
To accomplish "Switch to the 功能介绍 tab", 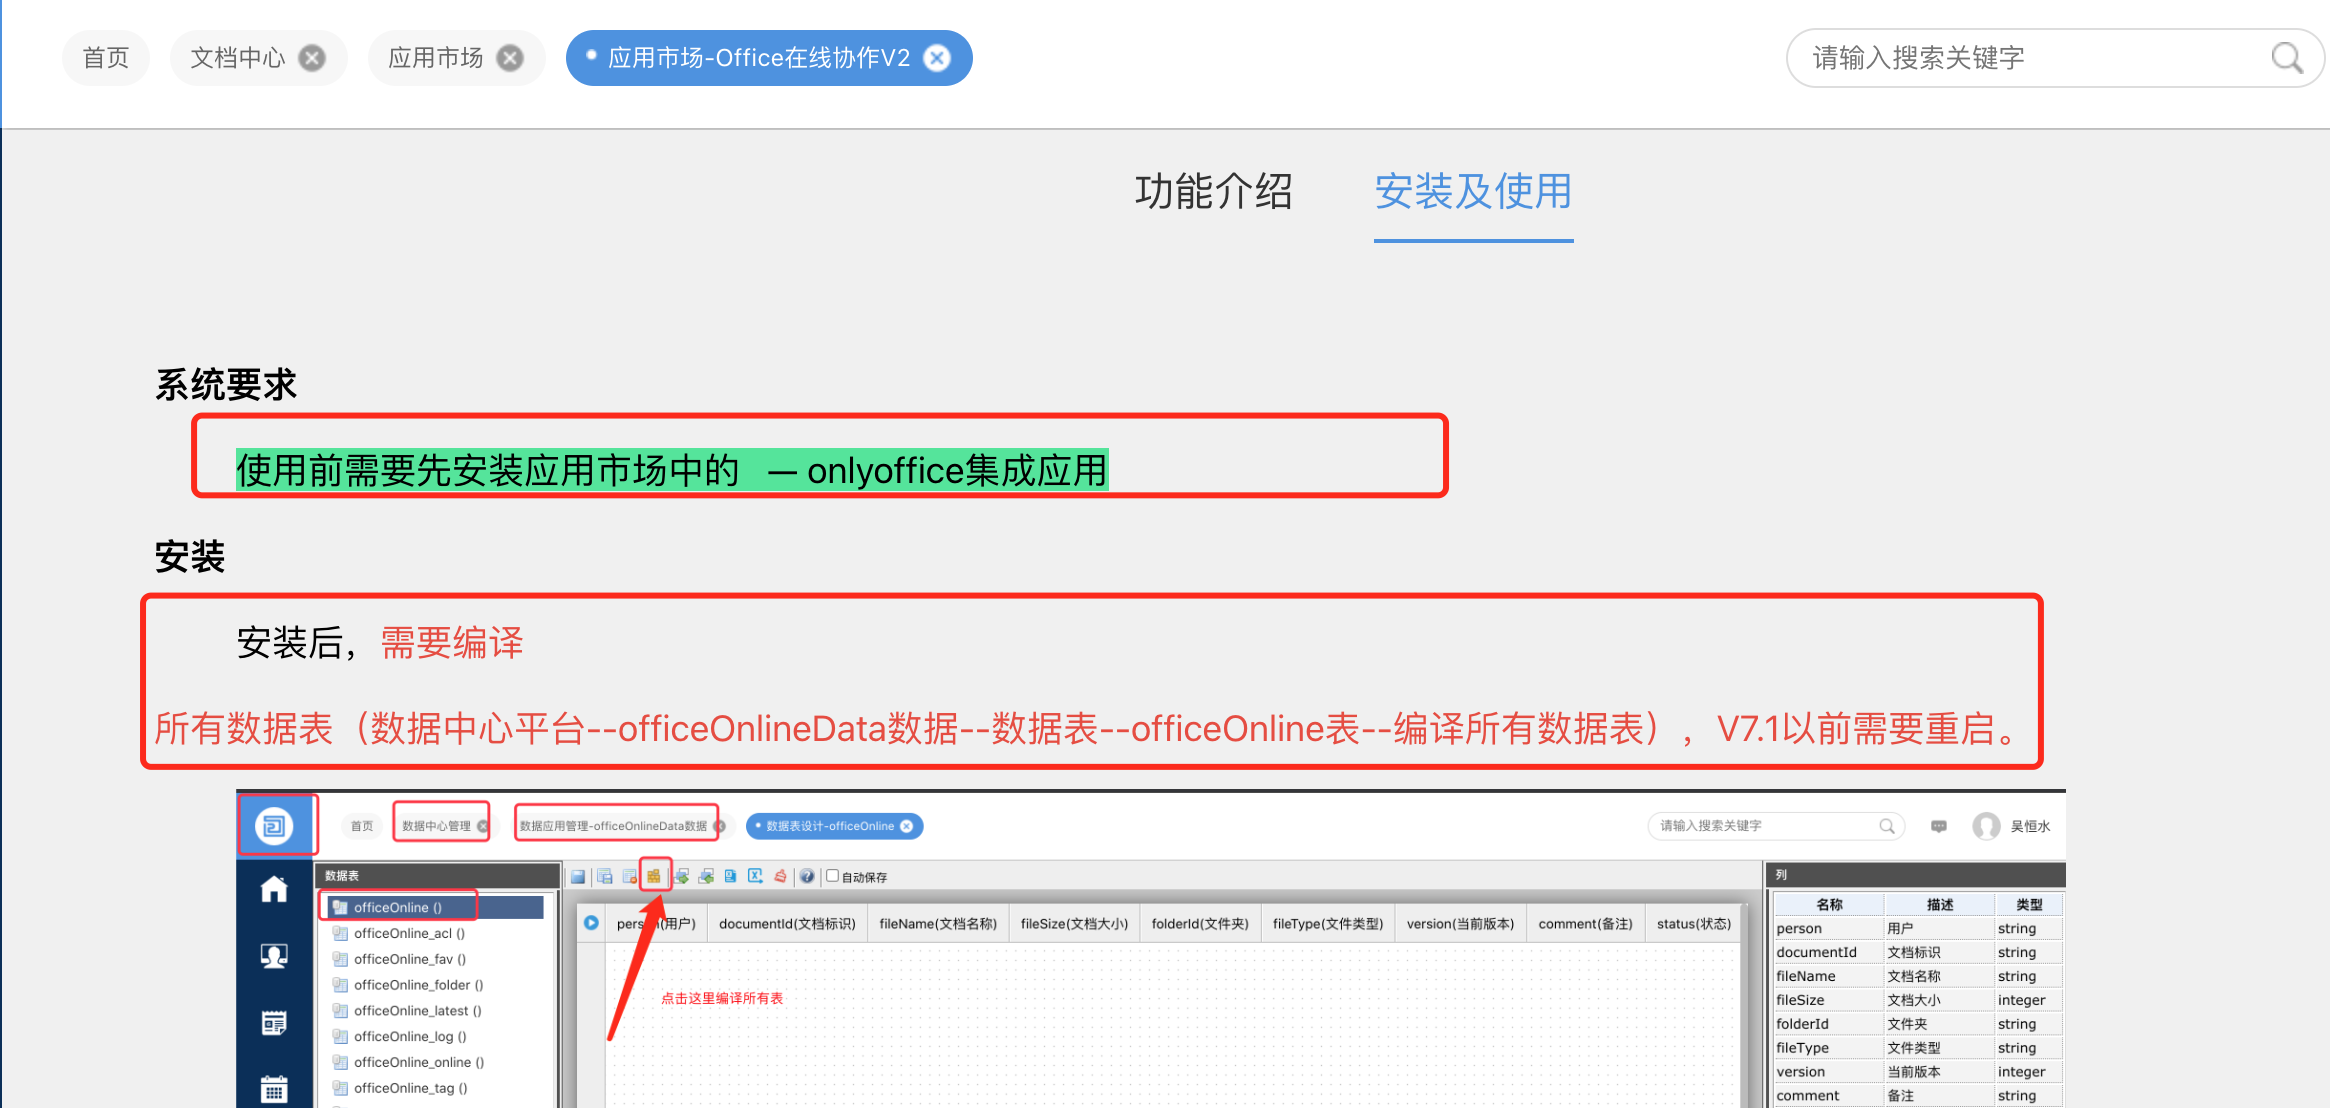I will 1213,191.
